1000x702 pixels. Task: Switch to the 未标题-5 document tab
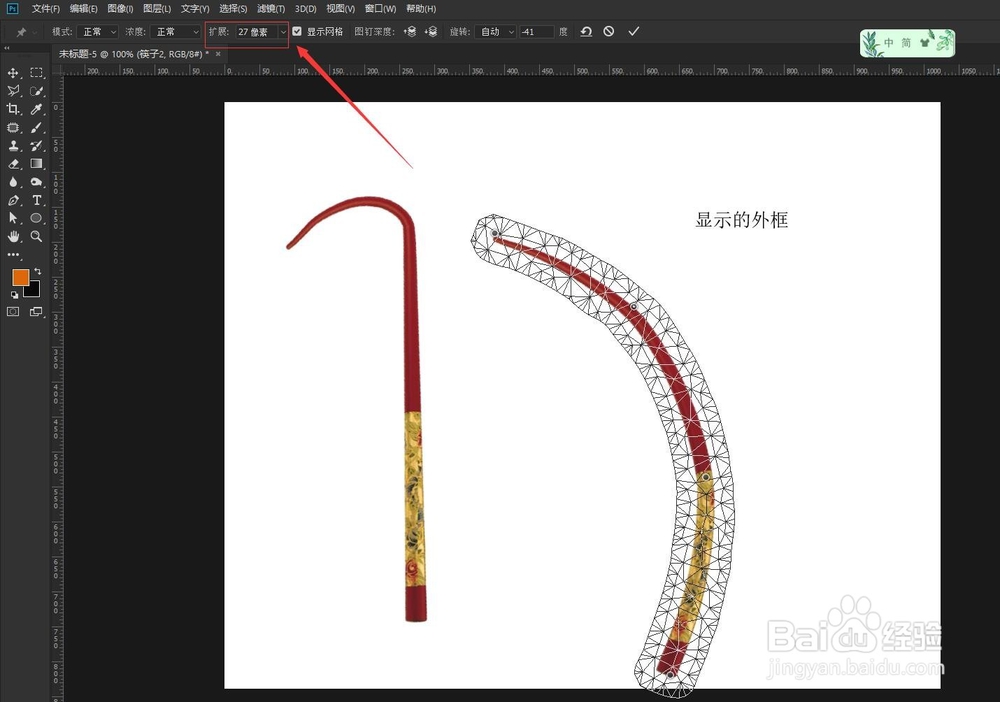pyautogui.click(x=134, y=54)
